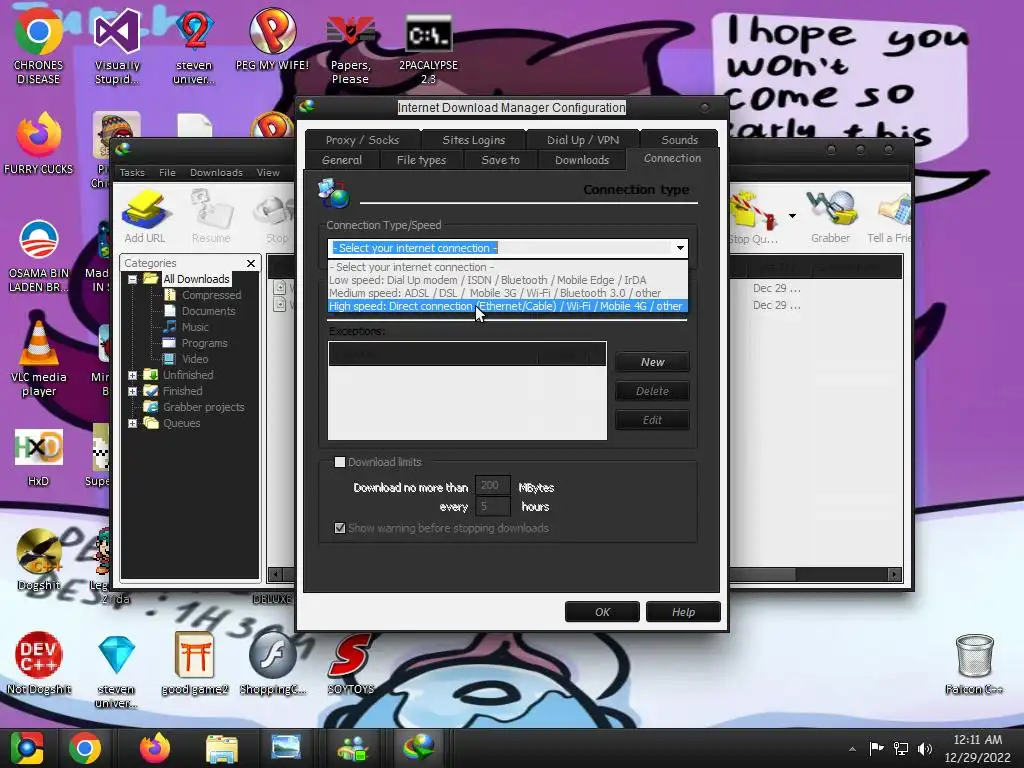Image resolution: width=1024 pixels, height=768 pixels.
Task: Switch to Dial Up / VPN tab
Action: point(583,140)
